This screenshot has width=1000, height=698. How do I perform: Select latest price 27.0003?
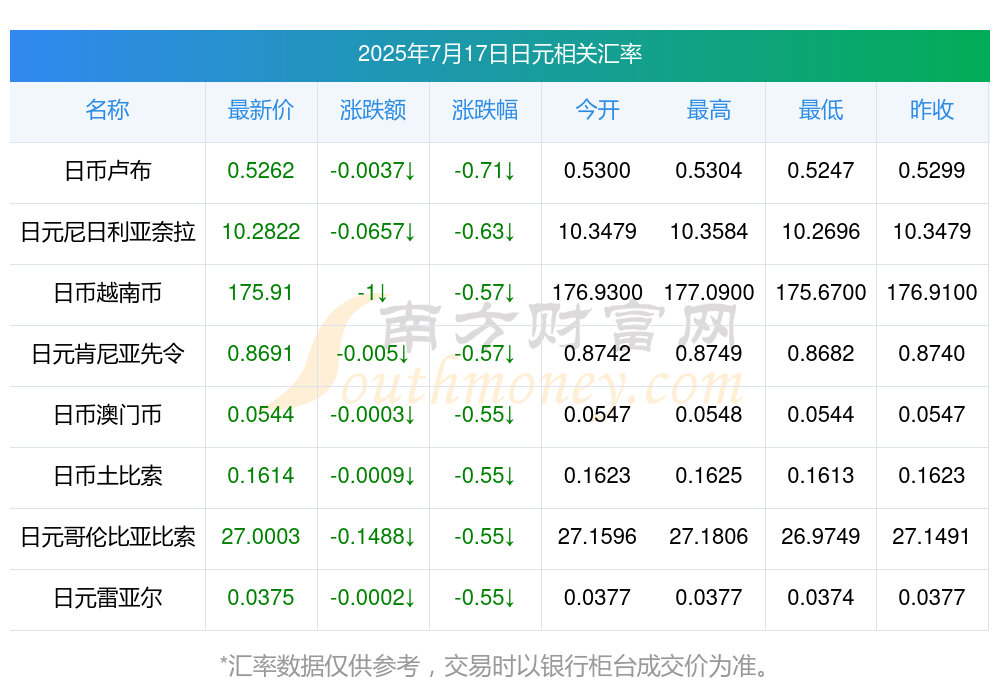261,537
